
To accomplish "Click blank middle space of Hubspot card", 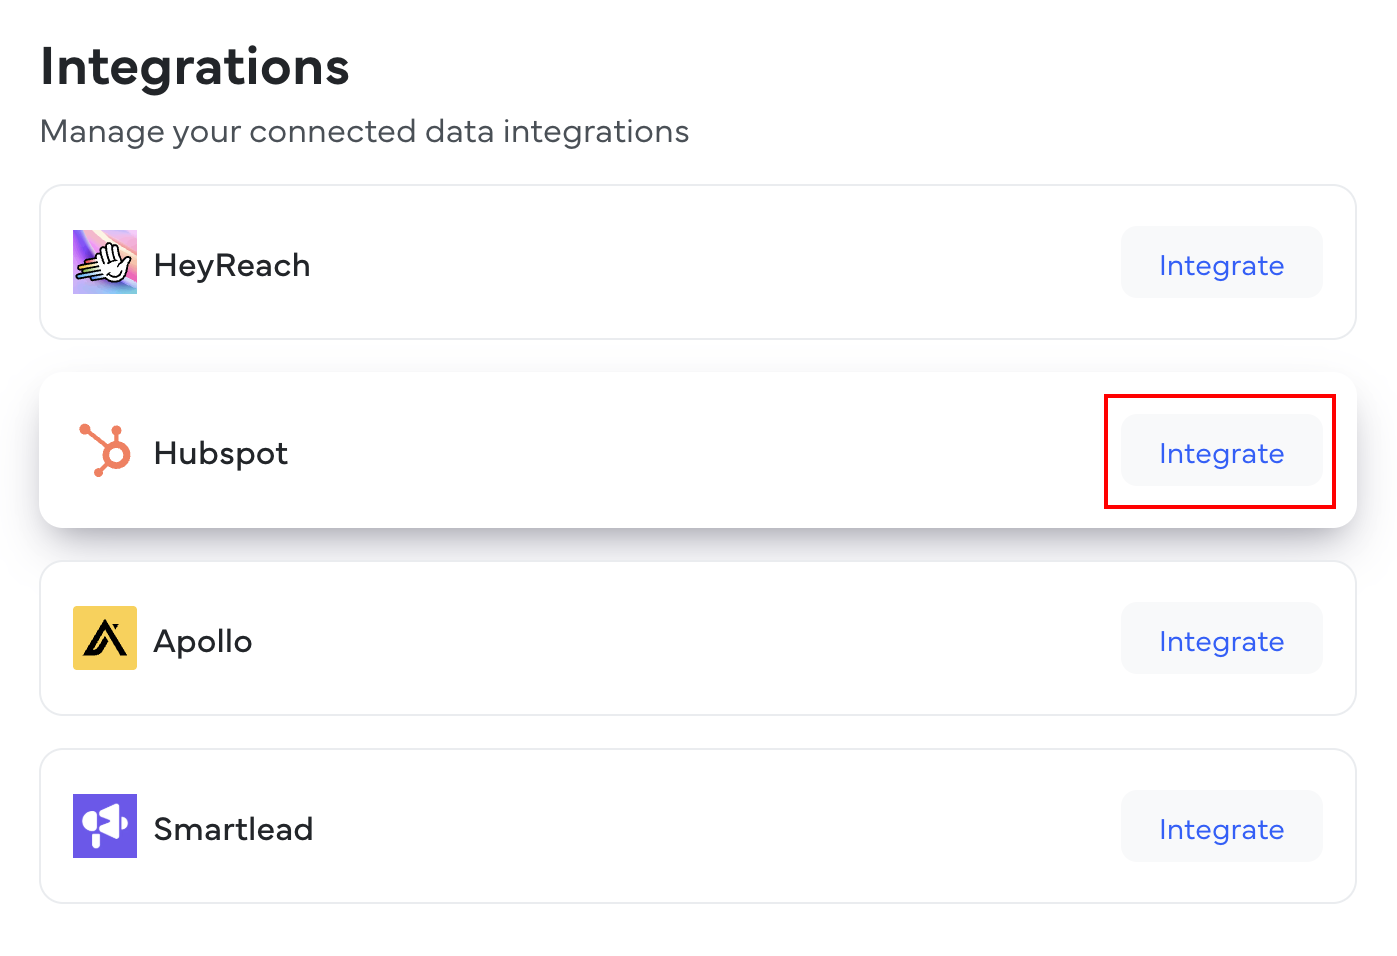I will tap(700, 451).
